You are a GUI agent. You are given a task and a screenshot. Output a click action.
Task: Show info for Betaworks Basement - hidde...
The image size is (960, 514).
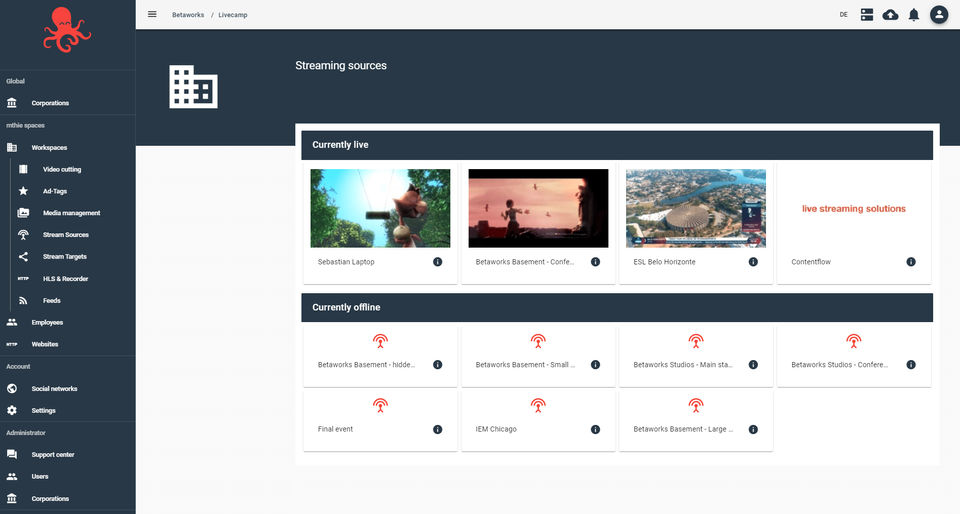tap(438, 365)
